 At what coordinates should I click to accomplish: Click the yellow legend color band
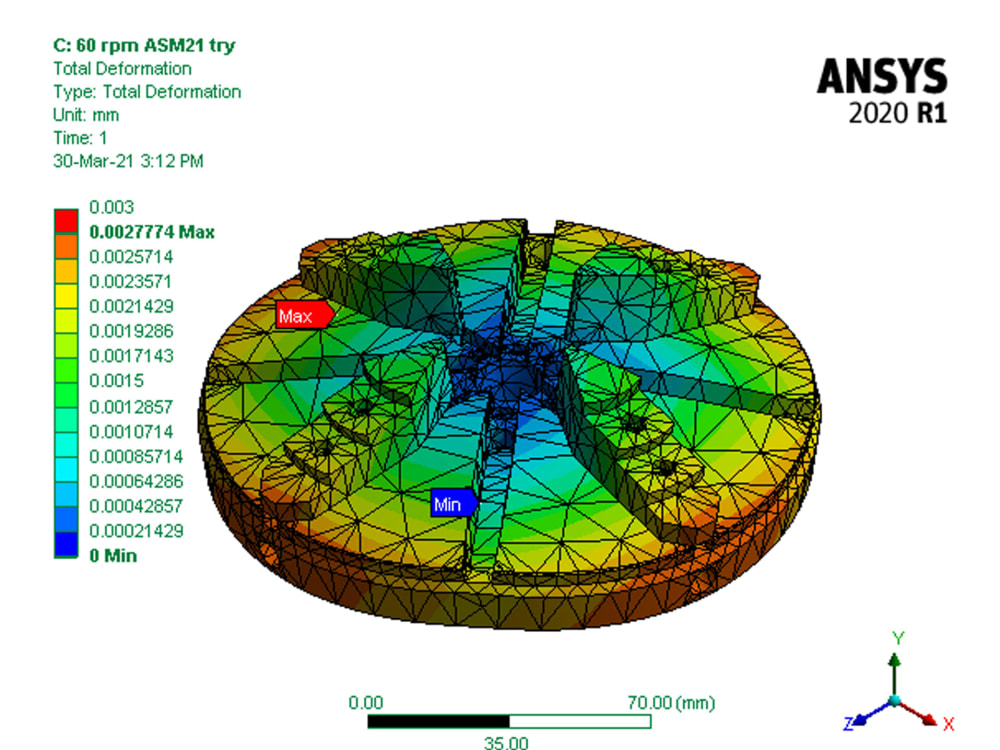pyautogui.click(x=66, y=297)
